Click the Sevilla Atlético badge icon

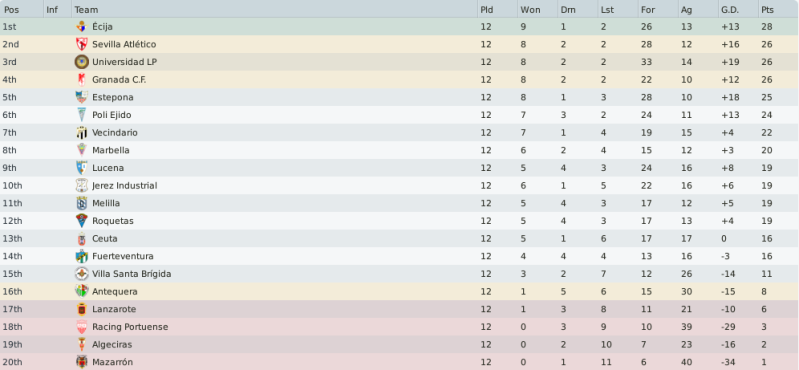click(x=82, y=44)
